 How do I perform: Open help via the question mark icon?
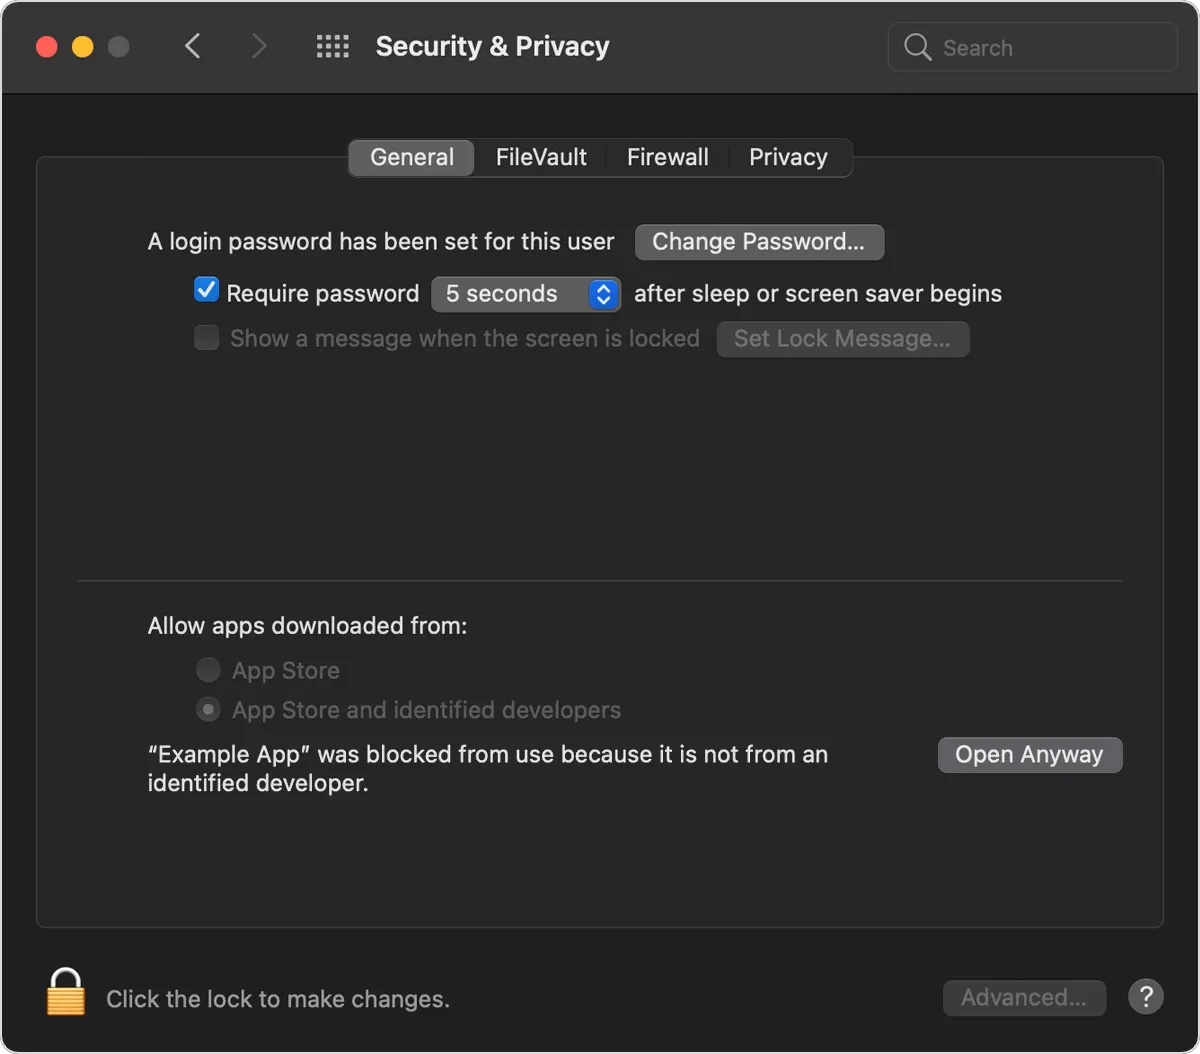click(1146, 997)
